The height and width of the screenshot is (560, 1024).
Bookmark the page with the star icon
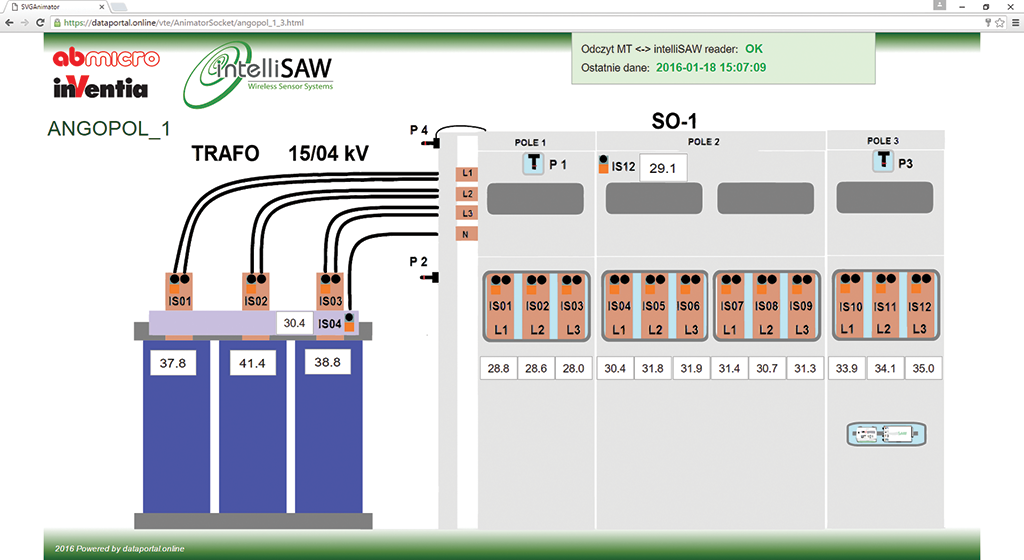point(999,21)
